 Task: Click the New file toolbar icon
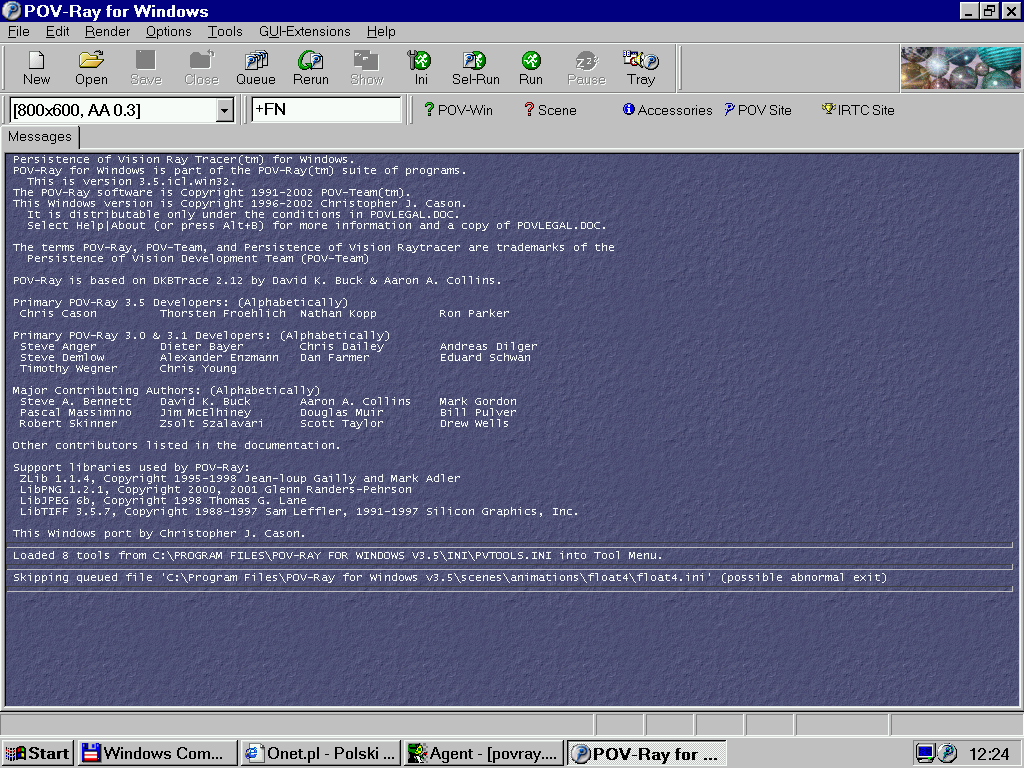tap(36, 68)
